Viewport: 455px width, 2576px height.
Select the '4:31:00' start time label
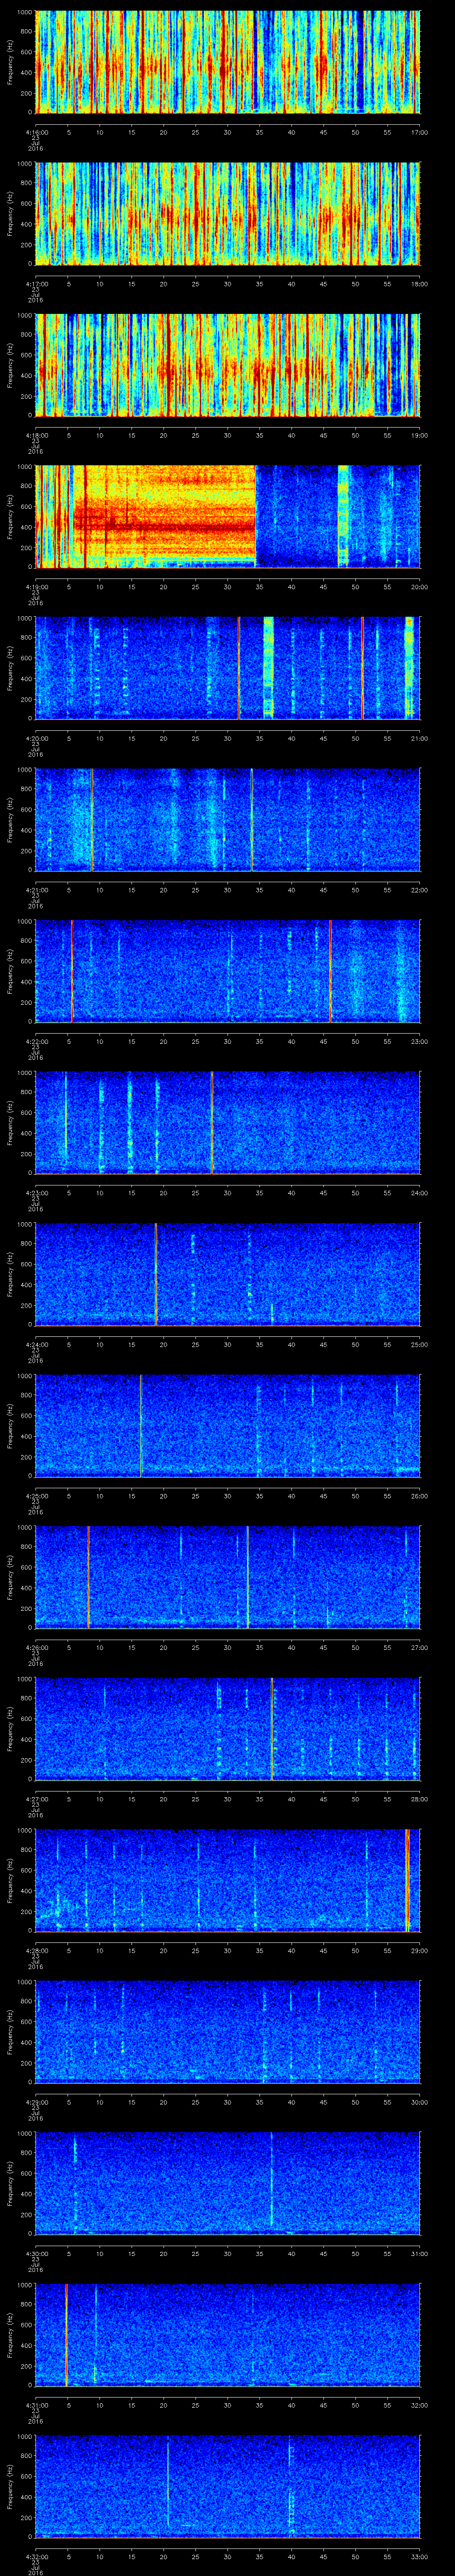click(36, 2405)
